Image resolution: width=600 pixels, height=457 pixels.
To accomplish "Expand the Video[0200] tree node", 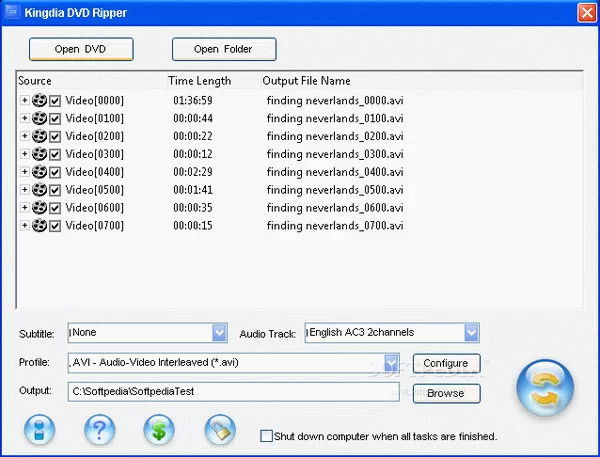I will point(24,136).
